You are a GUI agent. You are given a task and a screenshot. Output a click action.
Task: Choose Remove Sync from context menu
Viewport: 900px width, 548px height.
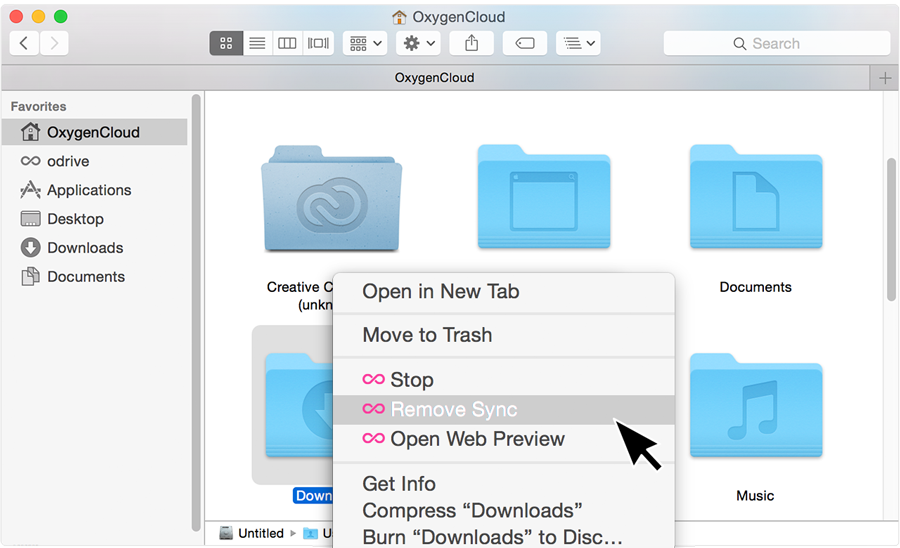[x=503, y=410]
